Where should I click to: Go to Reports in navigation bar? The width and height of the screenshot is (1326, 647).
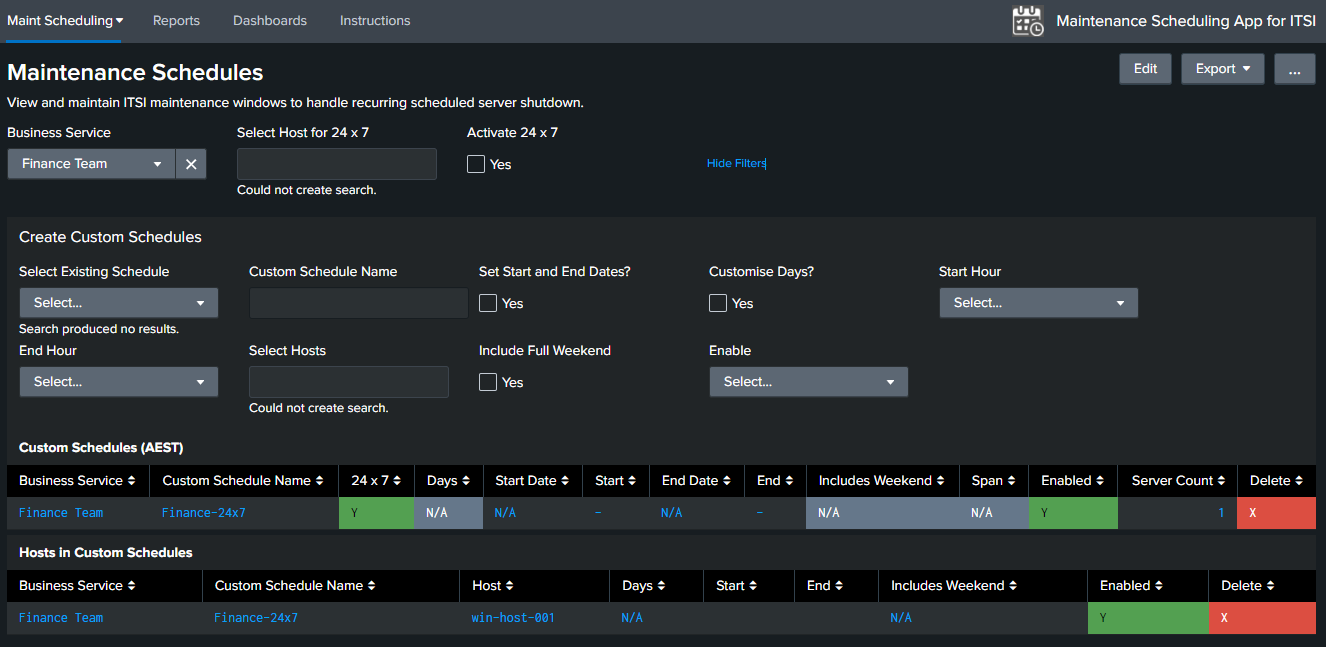176,20
